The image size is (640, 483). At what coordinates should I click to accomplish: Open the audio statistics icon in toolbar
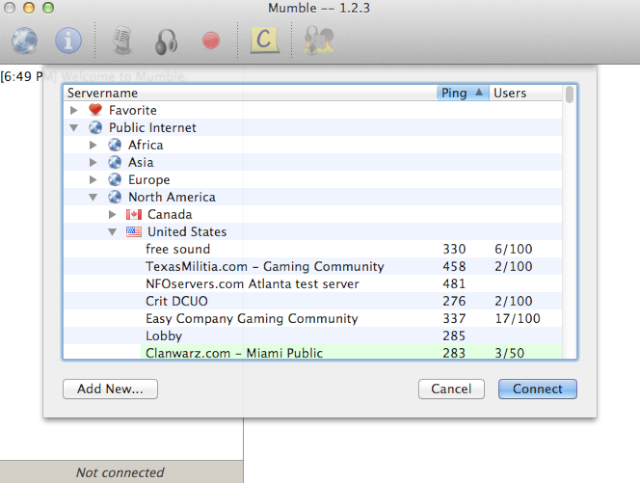[319, 40]
